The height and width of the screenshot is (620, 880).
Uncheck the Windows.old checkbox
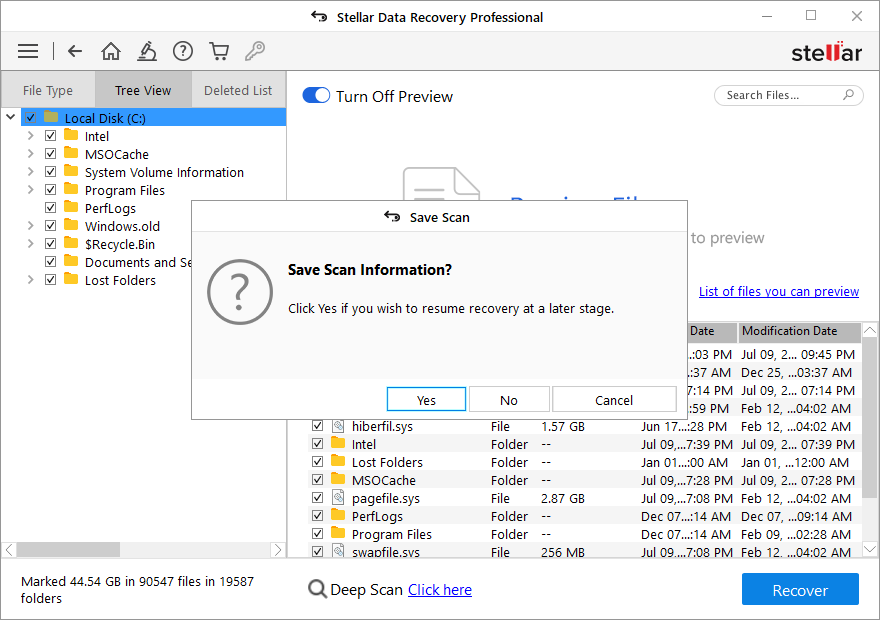(x=51, y=226)
